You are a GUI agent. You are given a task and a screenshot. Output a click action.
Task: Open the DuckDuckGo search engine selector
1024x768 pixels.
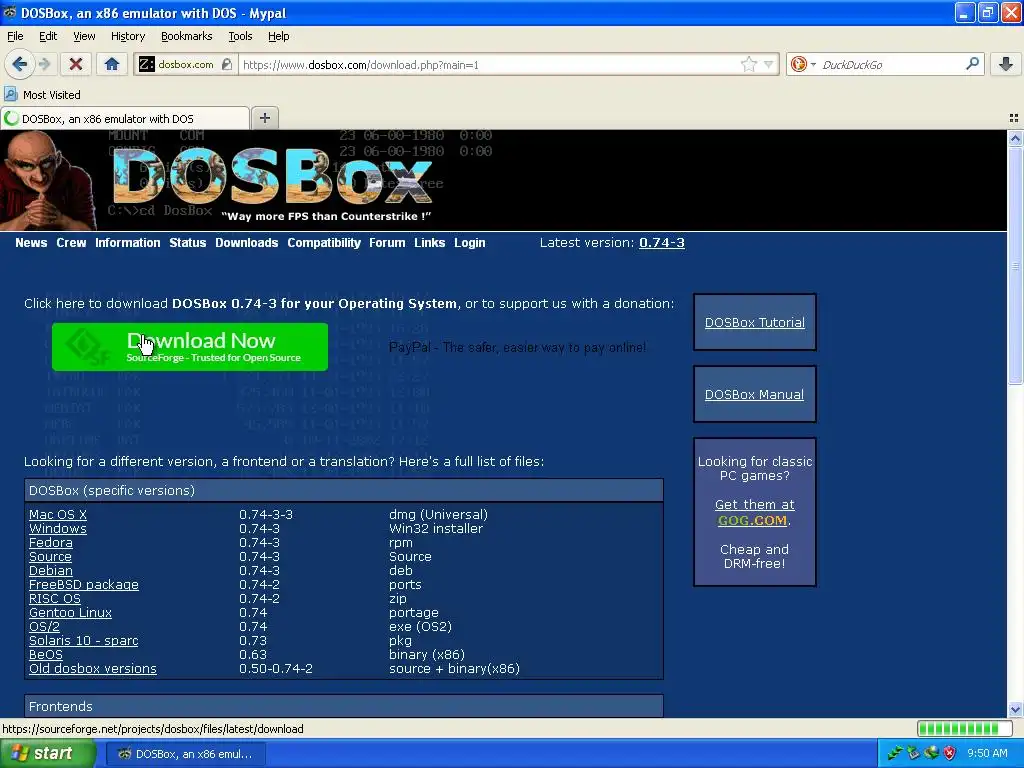tap(803, 64)
